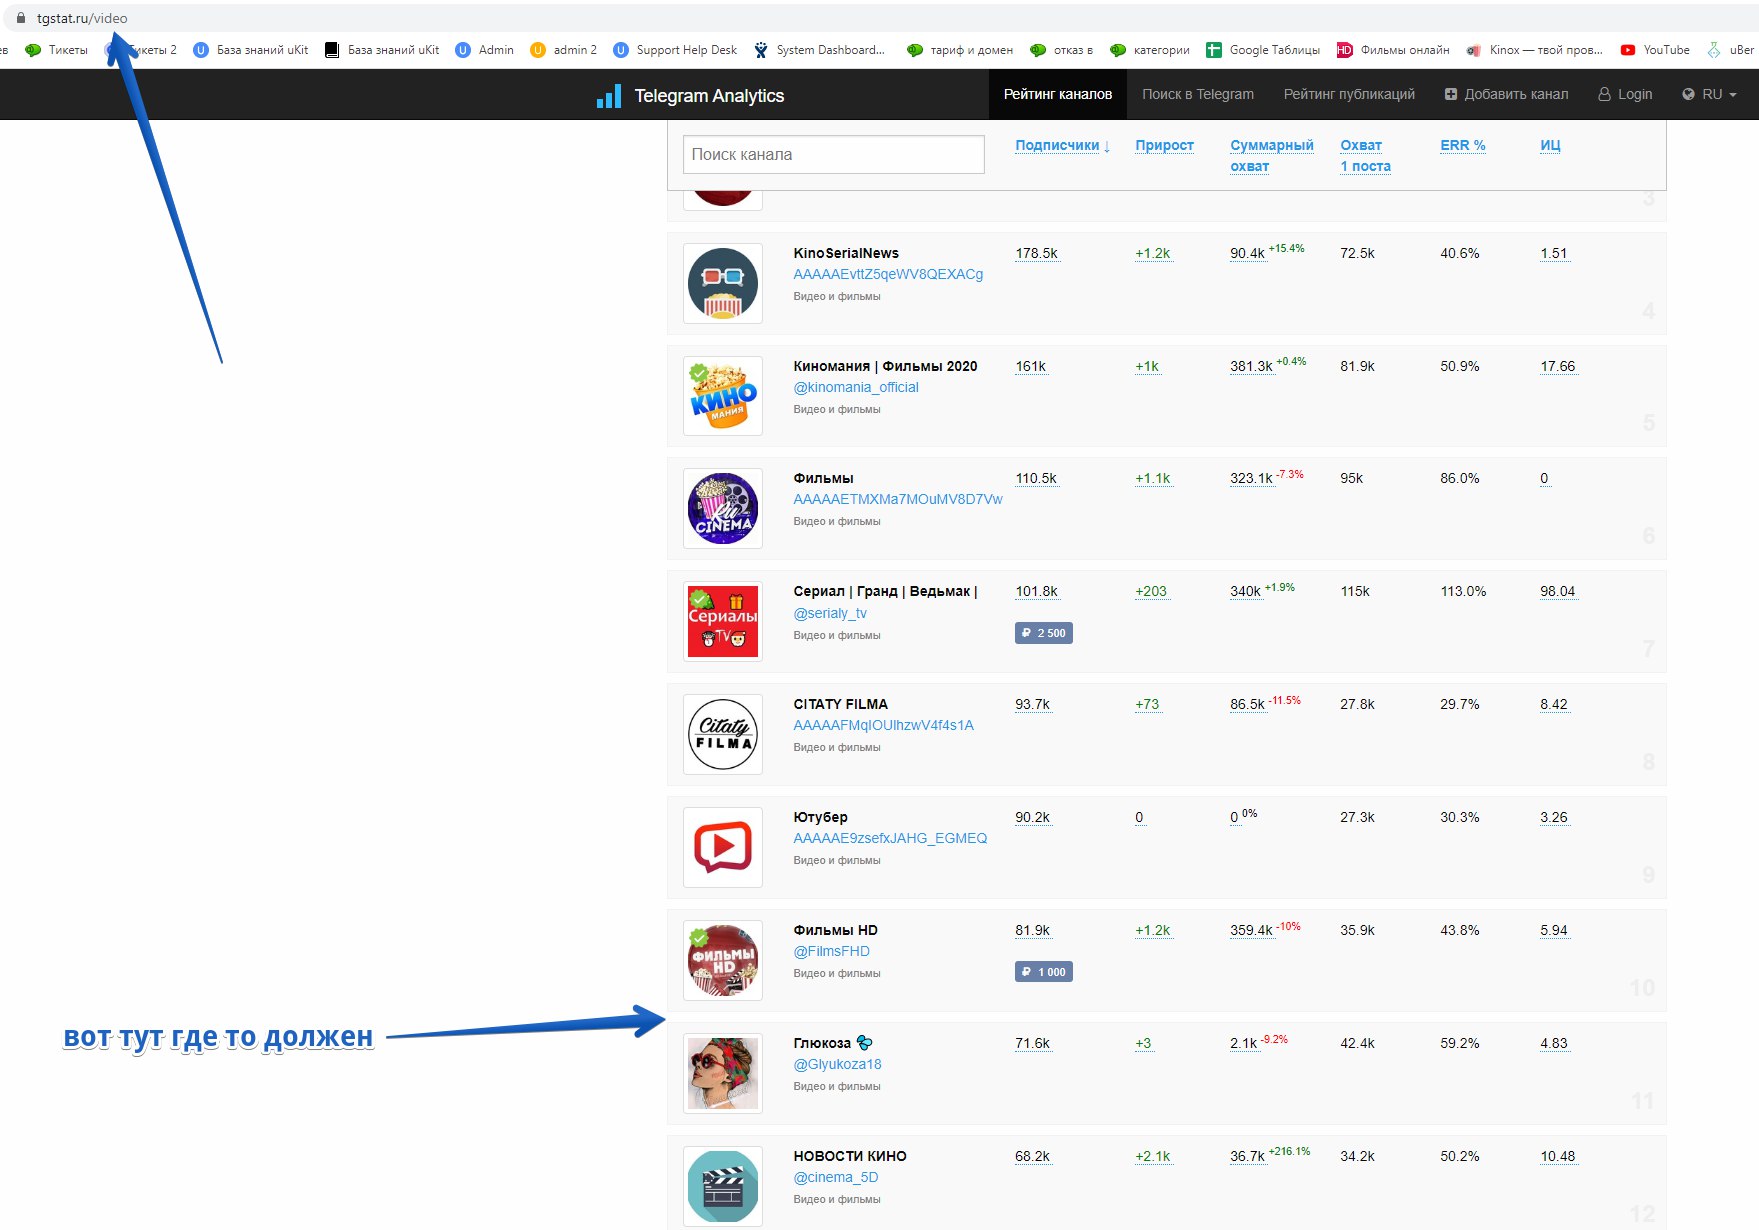Click the НОВОСТИ КИНО title

point(850,1156)
